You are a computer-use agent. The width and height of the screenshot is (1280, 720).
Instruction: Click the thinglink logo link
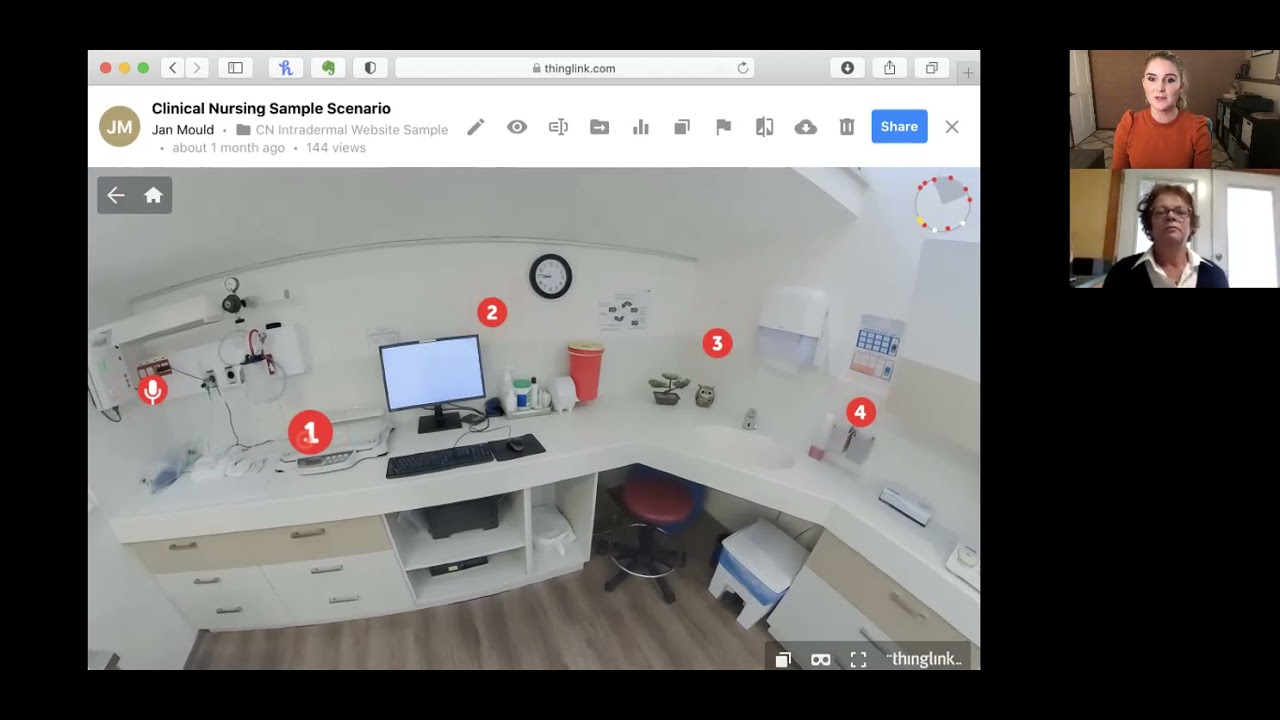click(x=924, y=658)
